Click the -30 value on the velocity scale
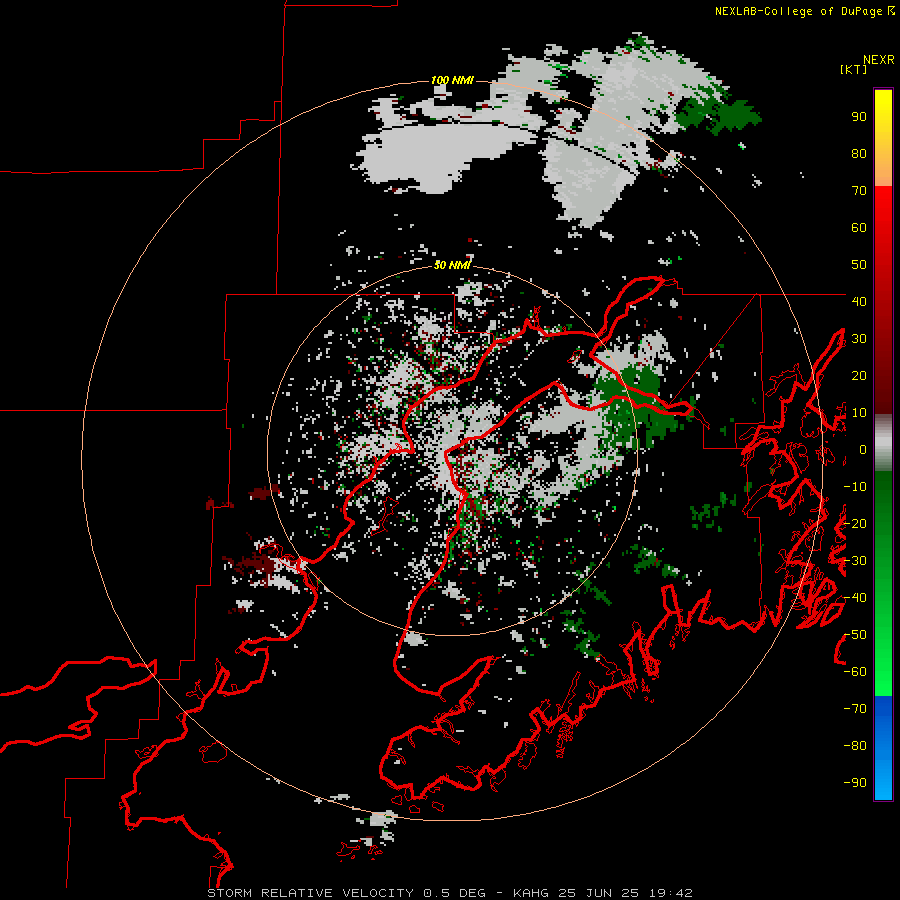This screenshot has height=900, width=900. point(855,561)
